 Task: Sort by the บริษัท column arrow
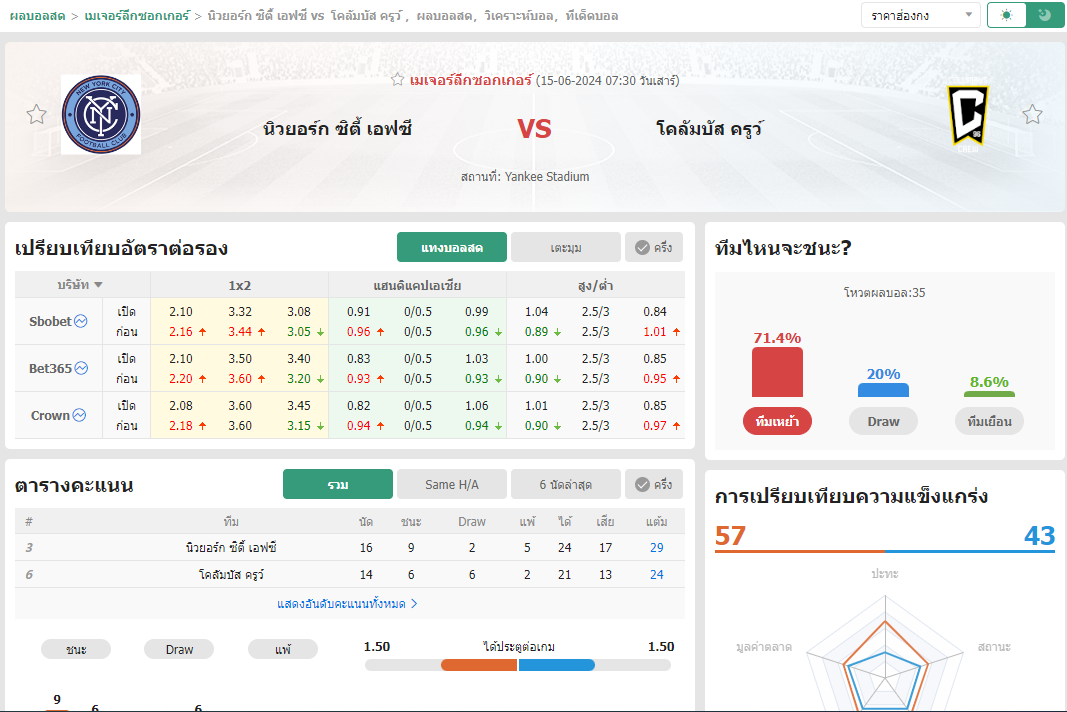(x=99, y=285)
